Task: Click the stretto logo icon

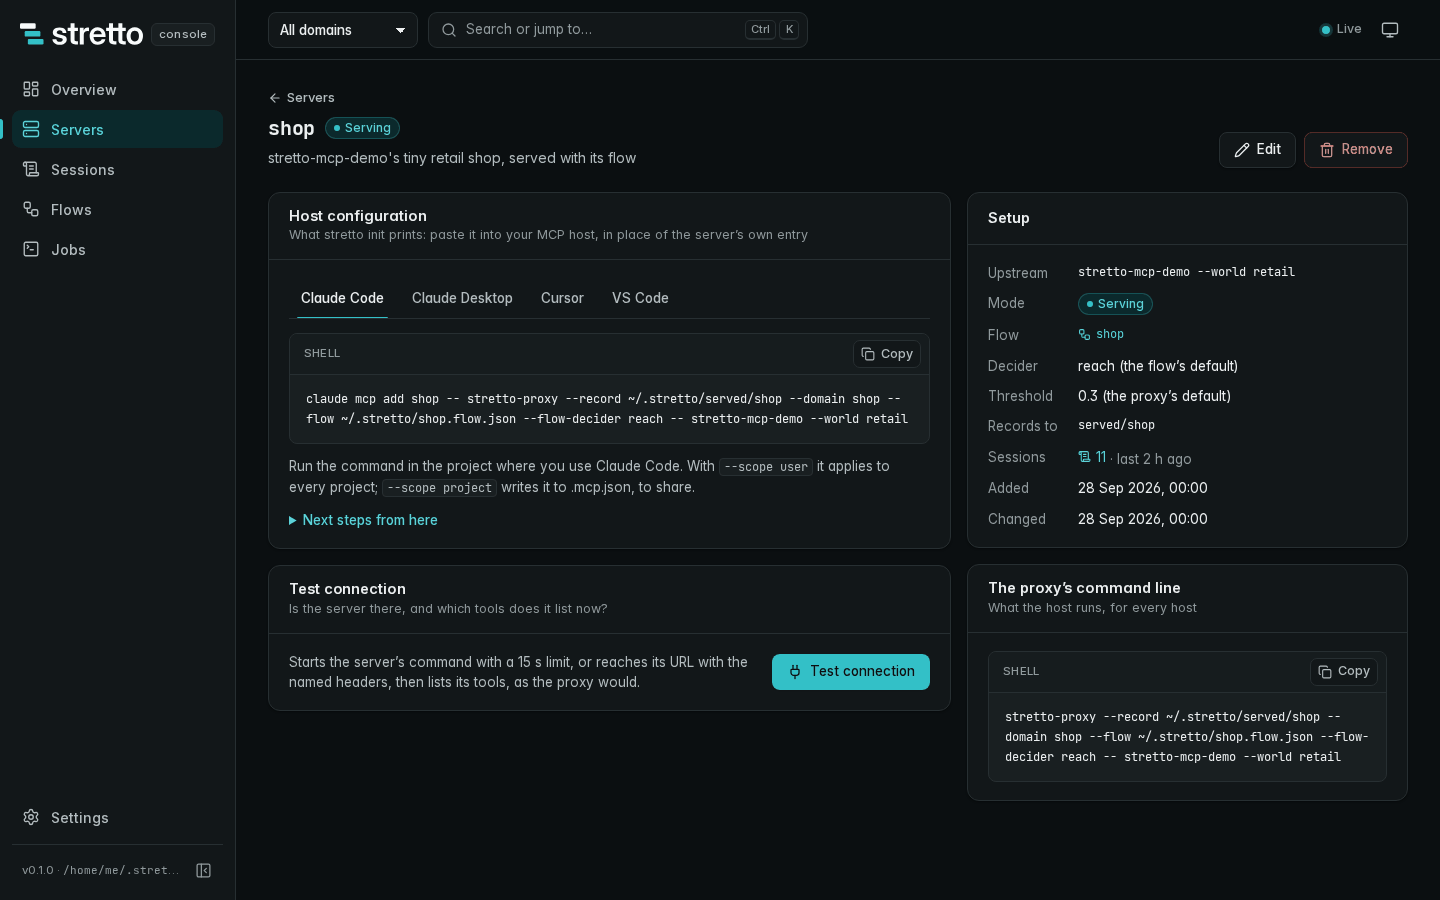Action: pyautogui.click(x=32, y=34)
